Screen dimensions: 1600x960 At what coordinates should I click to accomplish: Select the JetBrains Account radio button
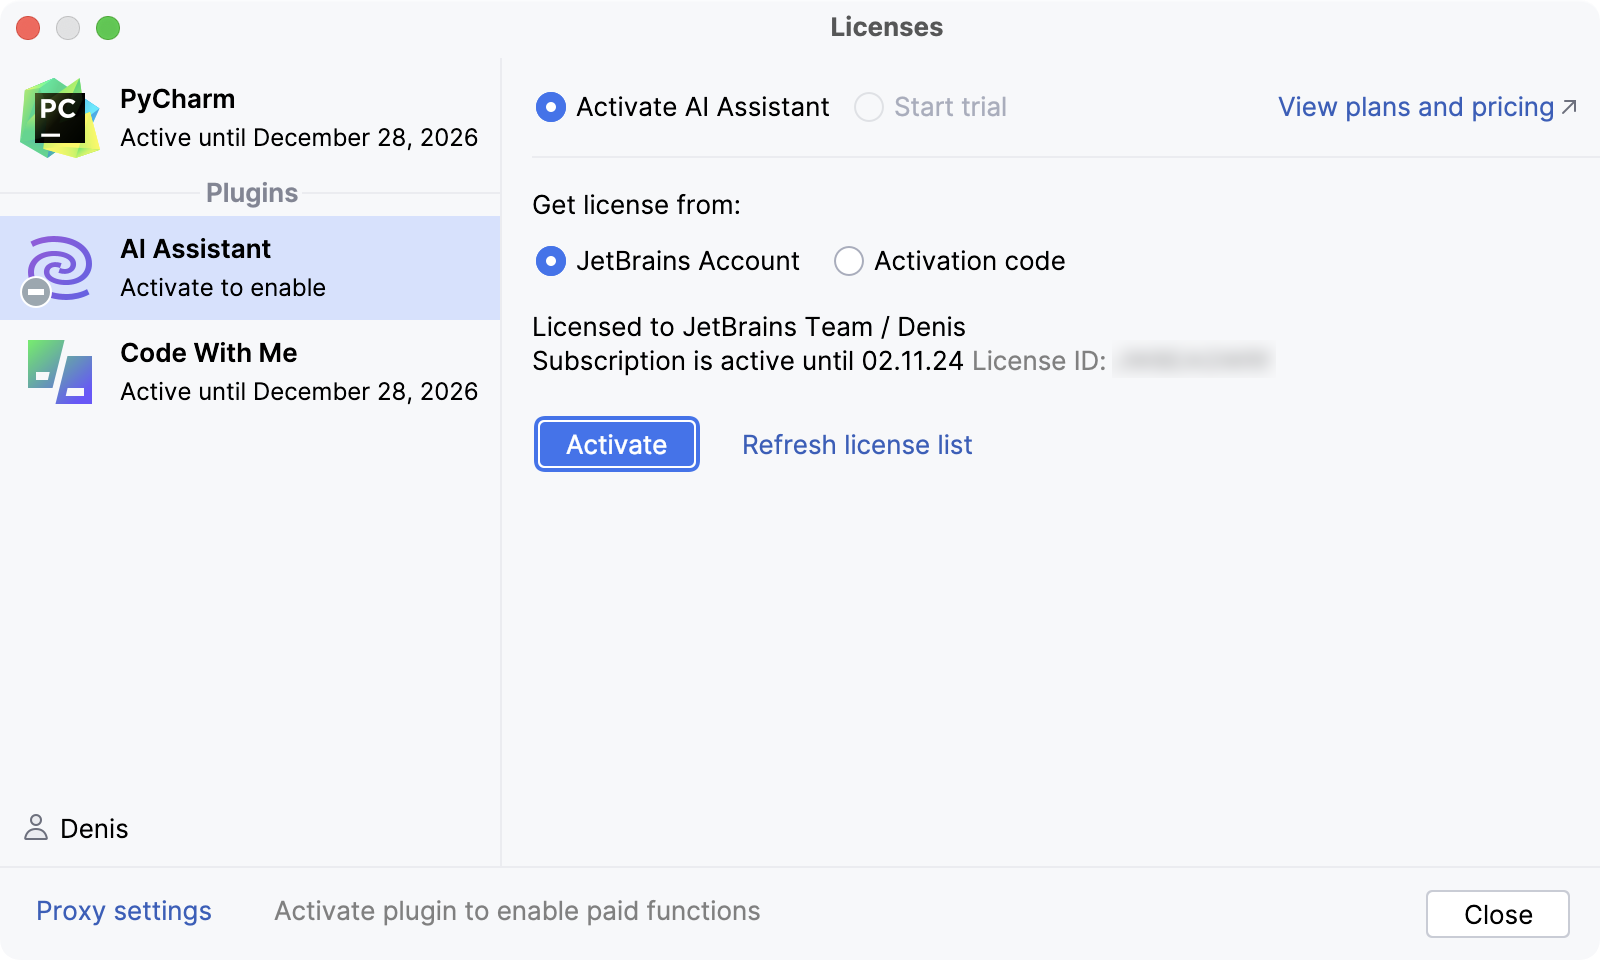pyautogui.click(x=551, y=261)
